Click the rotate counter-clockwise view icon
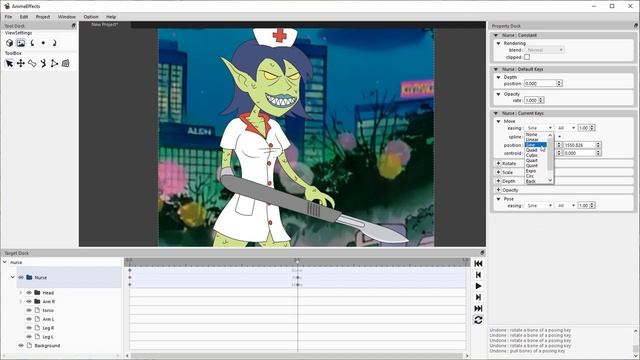Viewport: 640px width, 360px height. tap(32, 43)
